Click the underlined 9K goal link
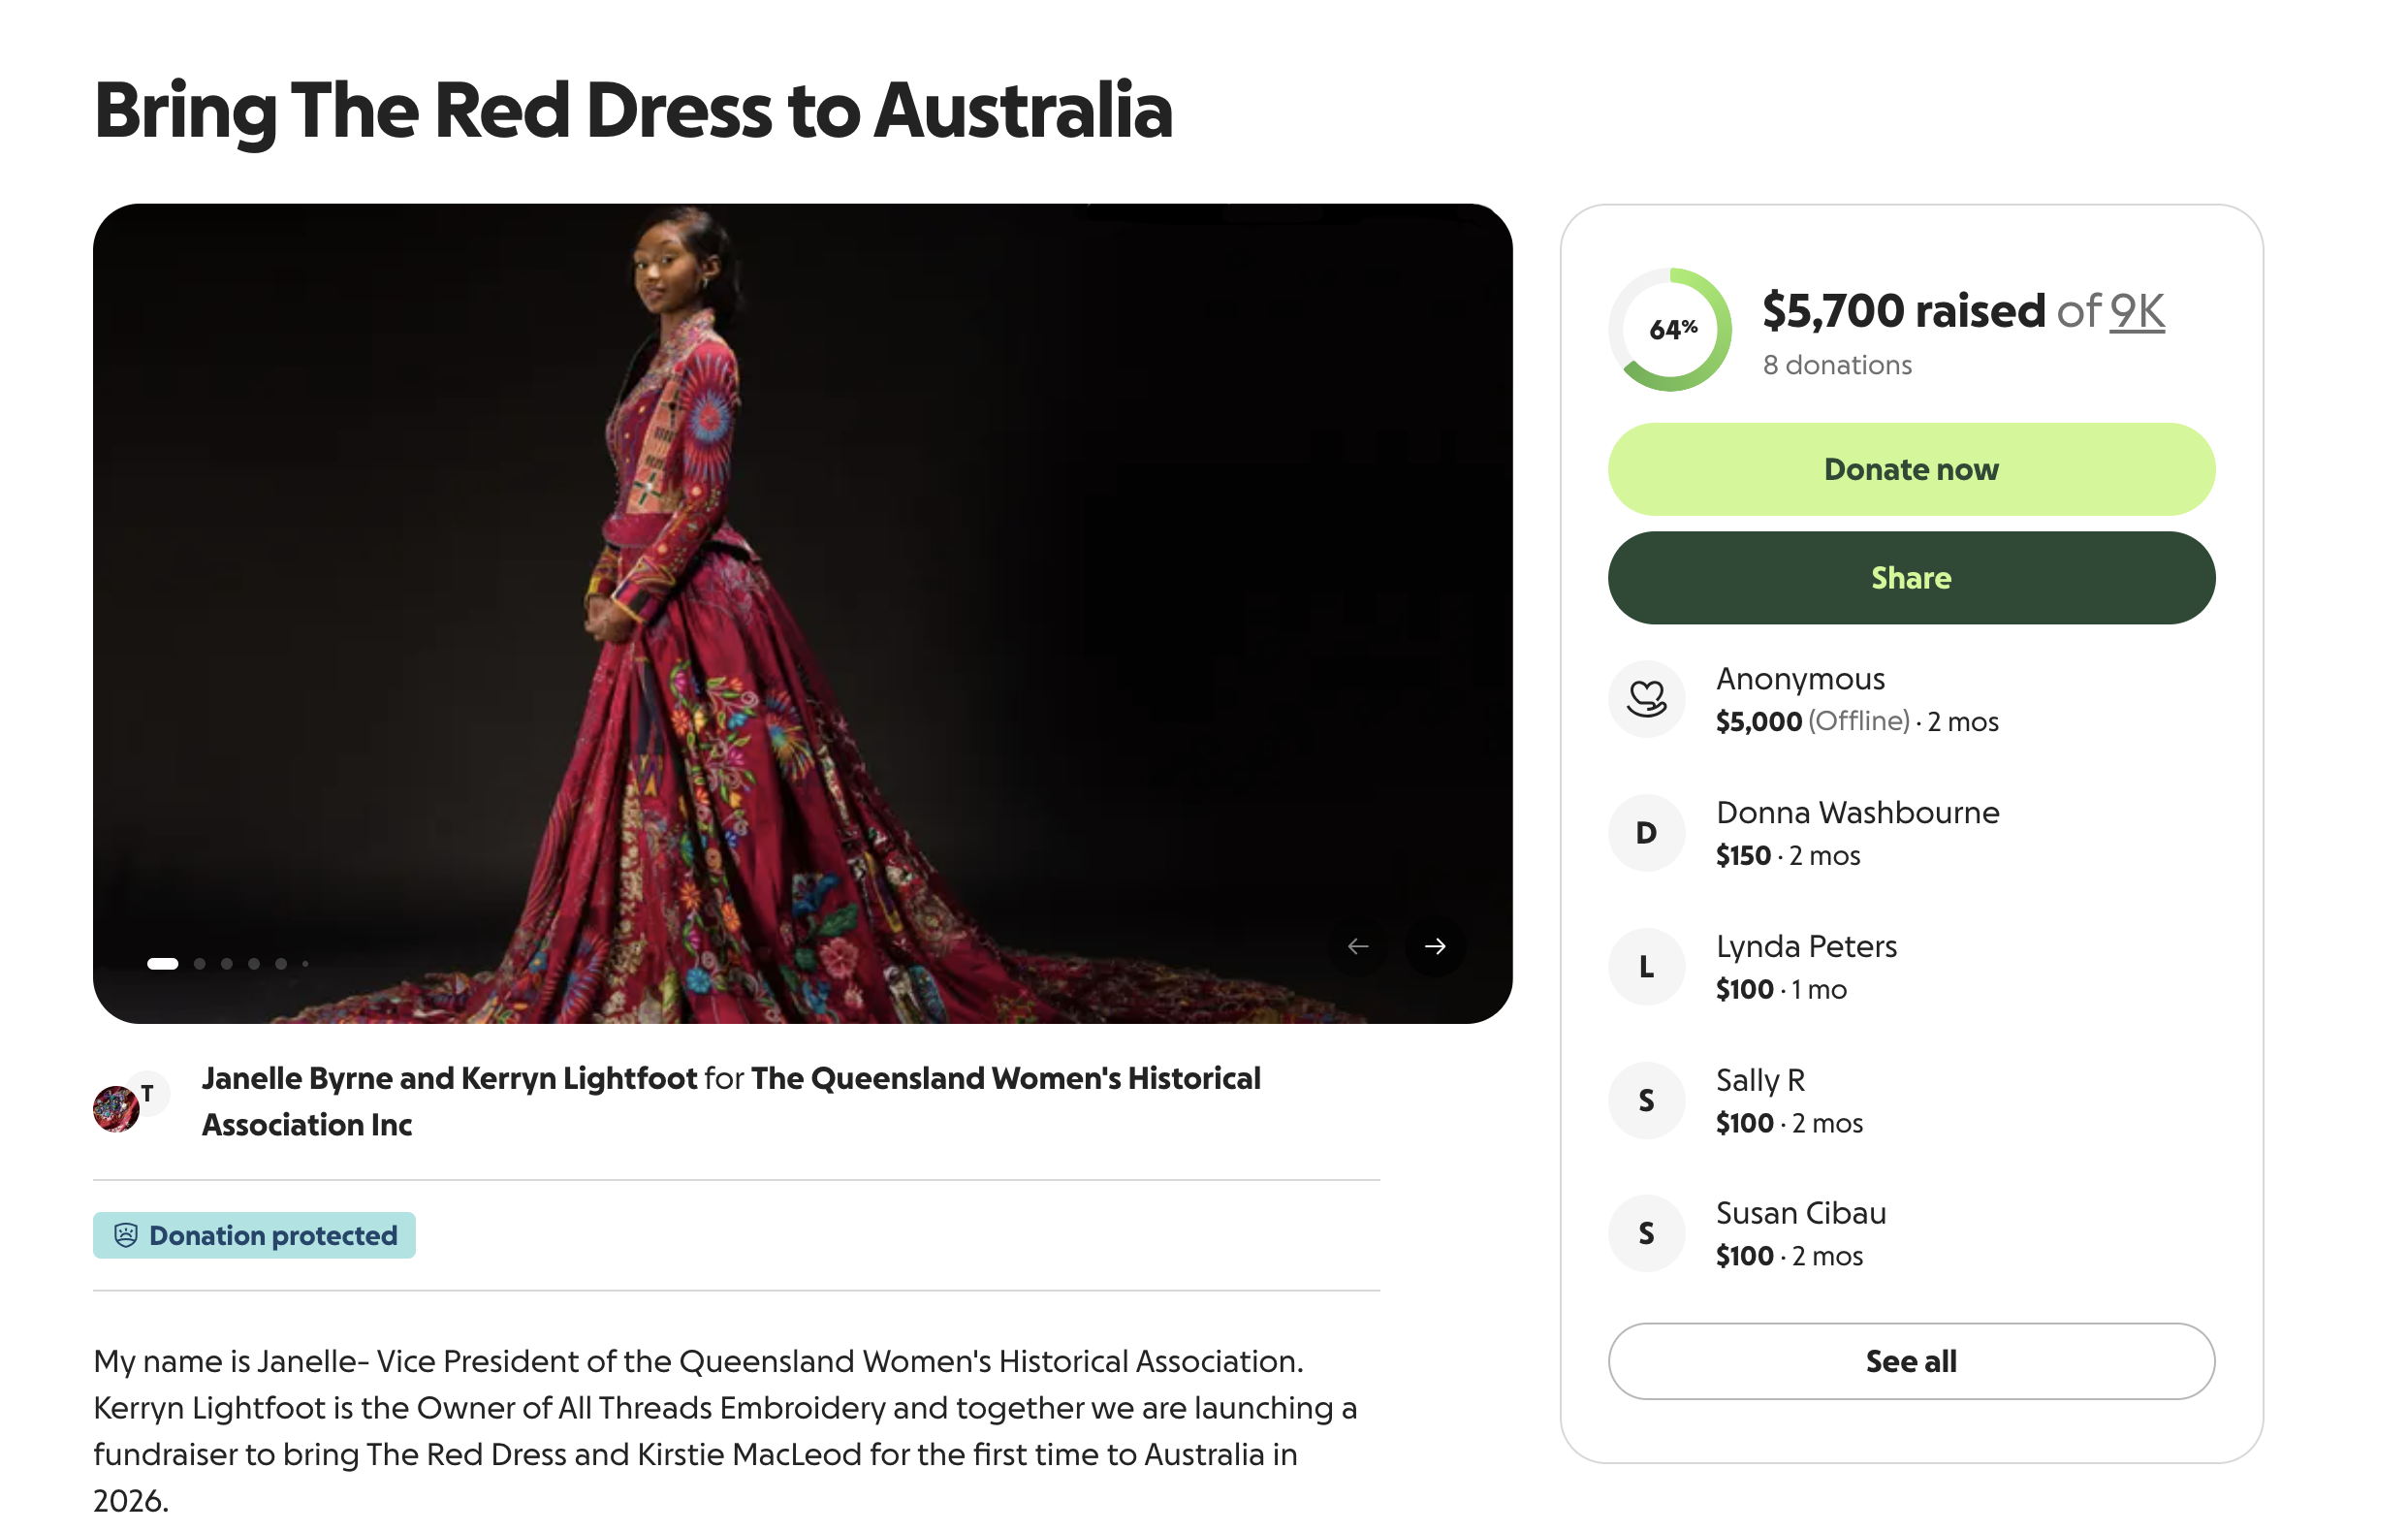The width and height of the screenshot is (2408, 1532). pos(2136,311)
